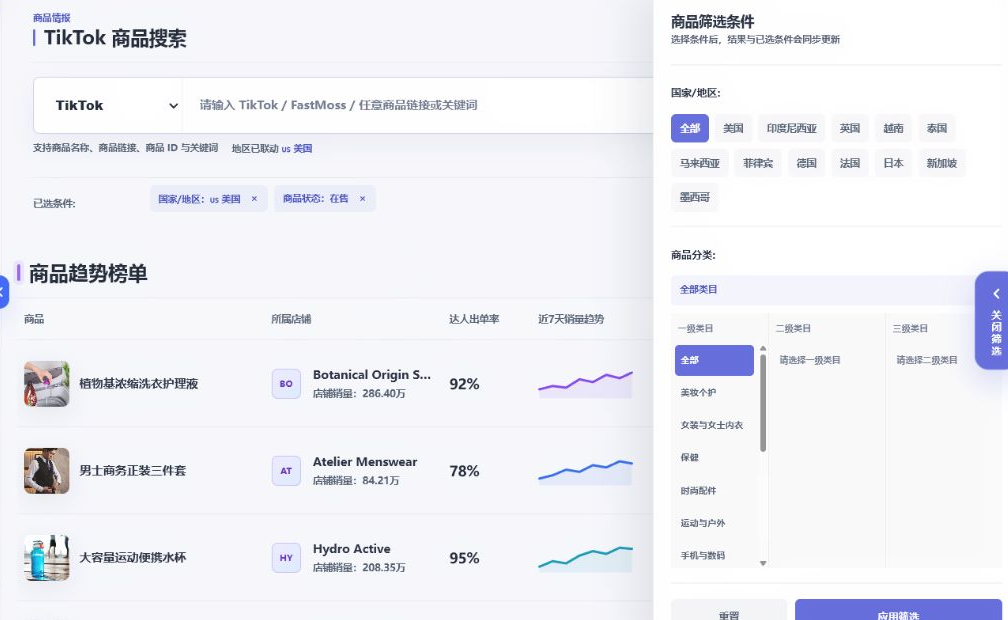The height and width of the screenshot is (620, 1008).
Task: Click the product search input field
Action: pyautogui.click(x=418, y=105)
